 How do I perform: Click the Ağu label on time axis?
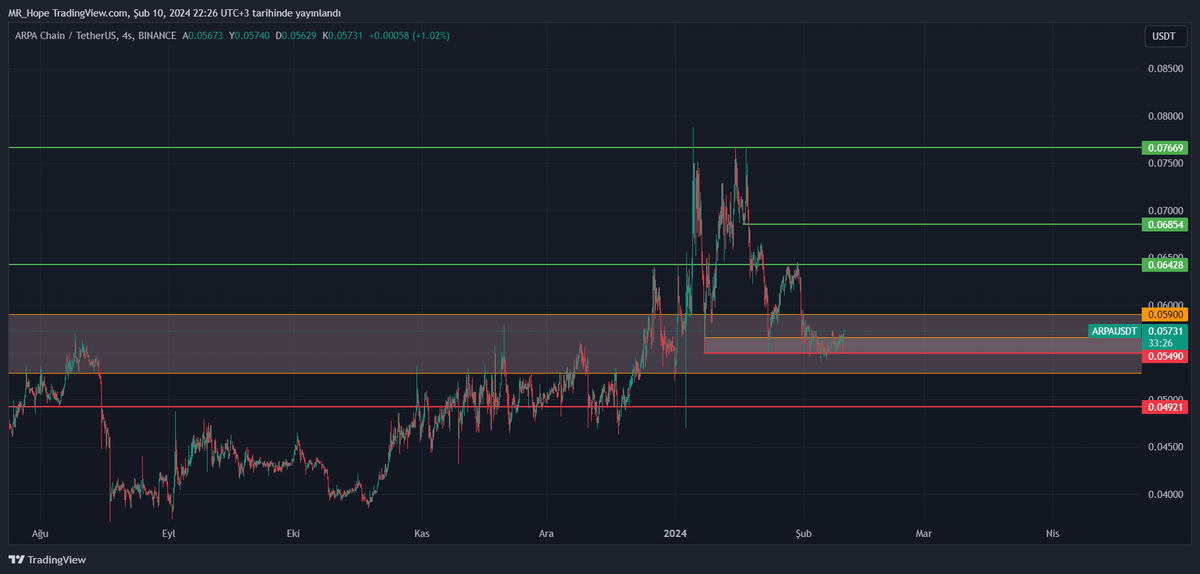(x=41, y=534)
